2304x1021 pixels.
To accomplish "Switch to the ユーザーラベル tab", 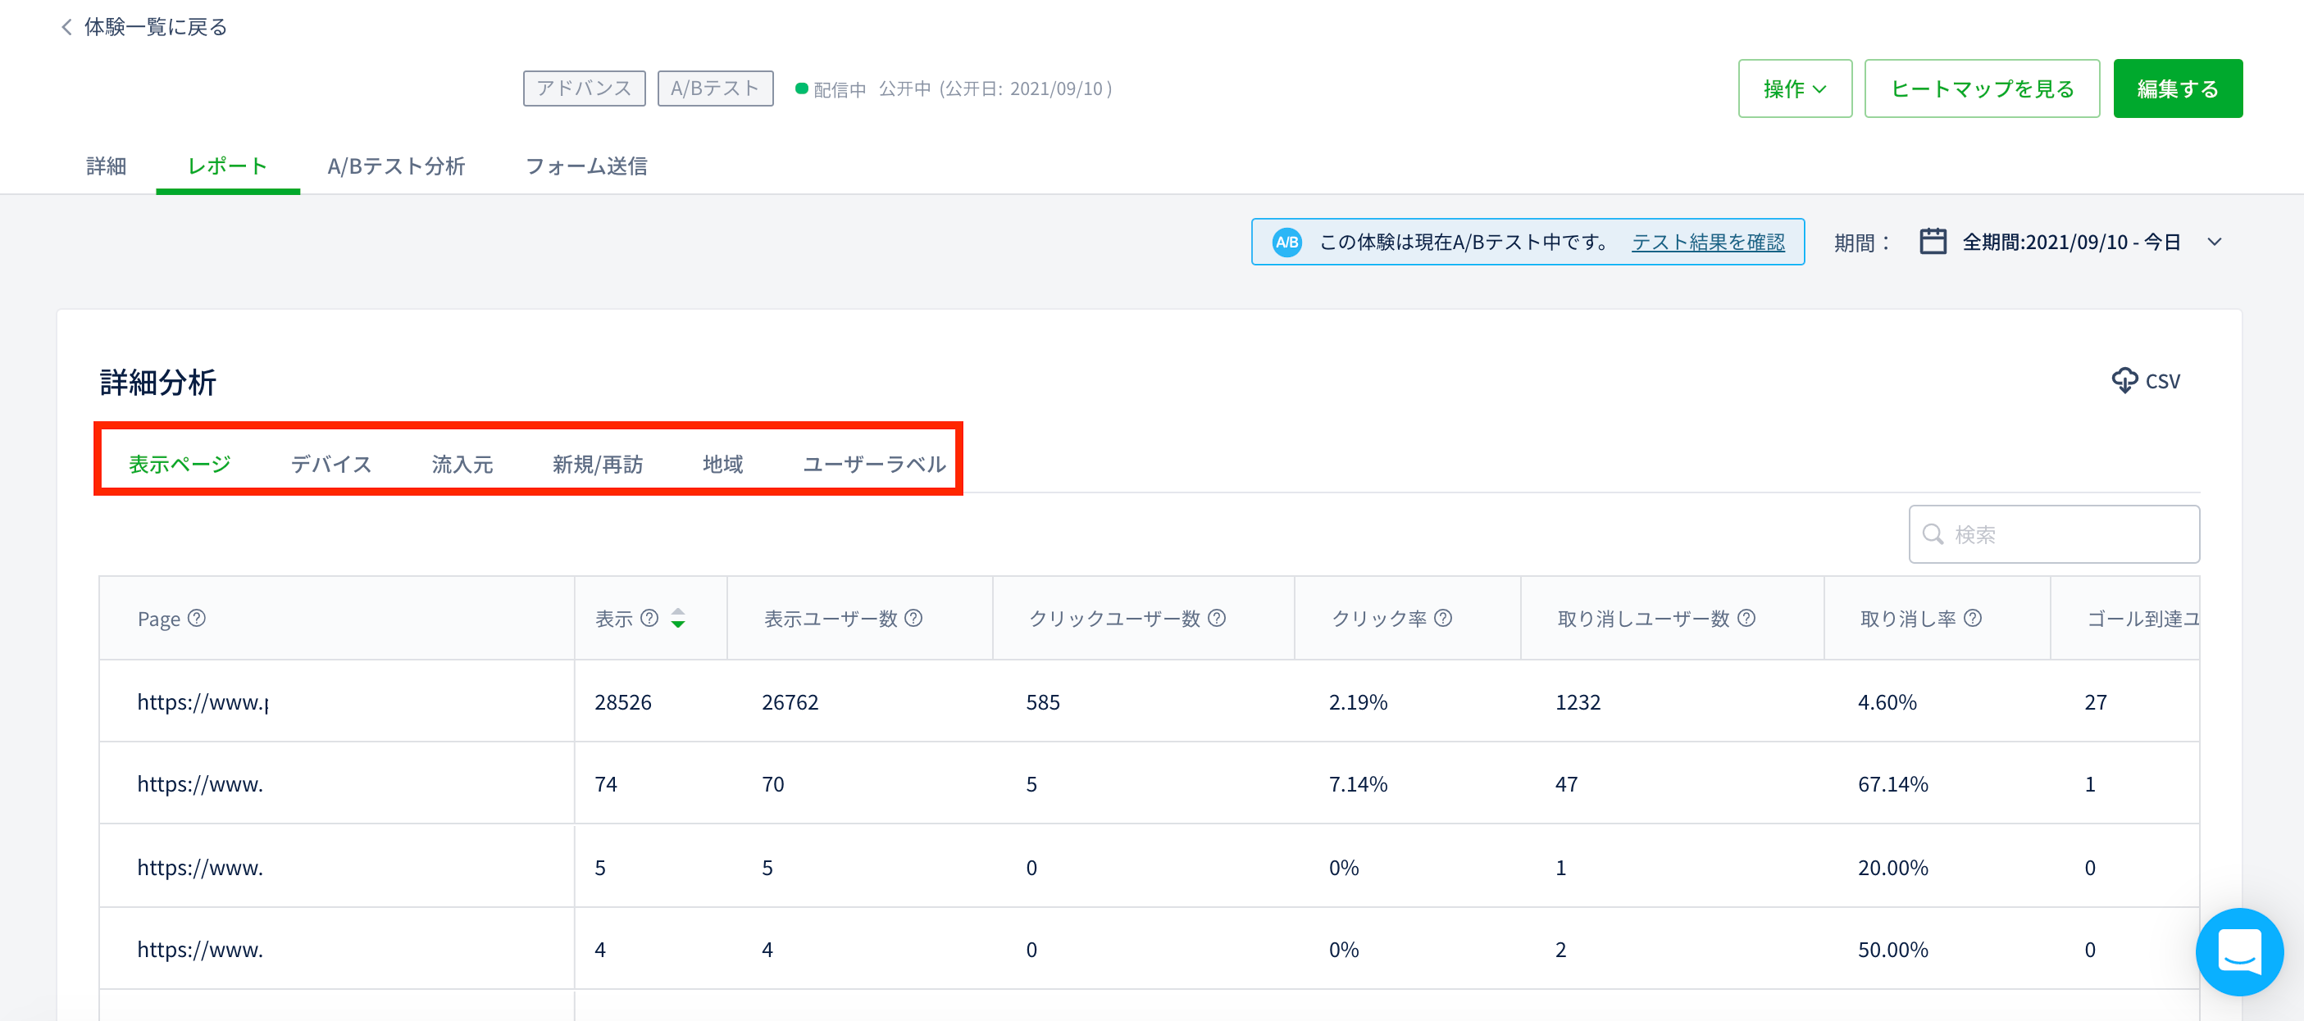I will [x=873, y=464].
